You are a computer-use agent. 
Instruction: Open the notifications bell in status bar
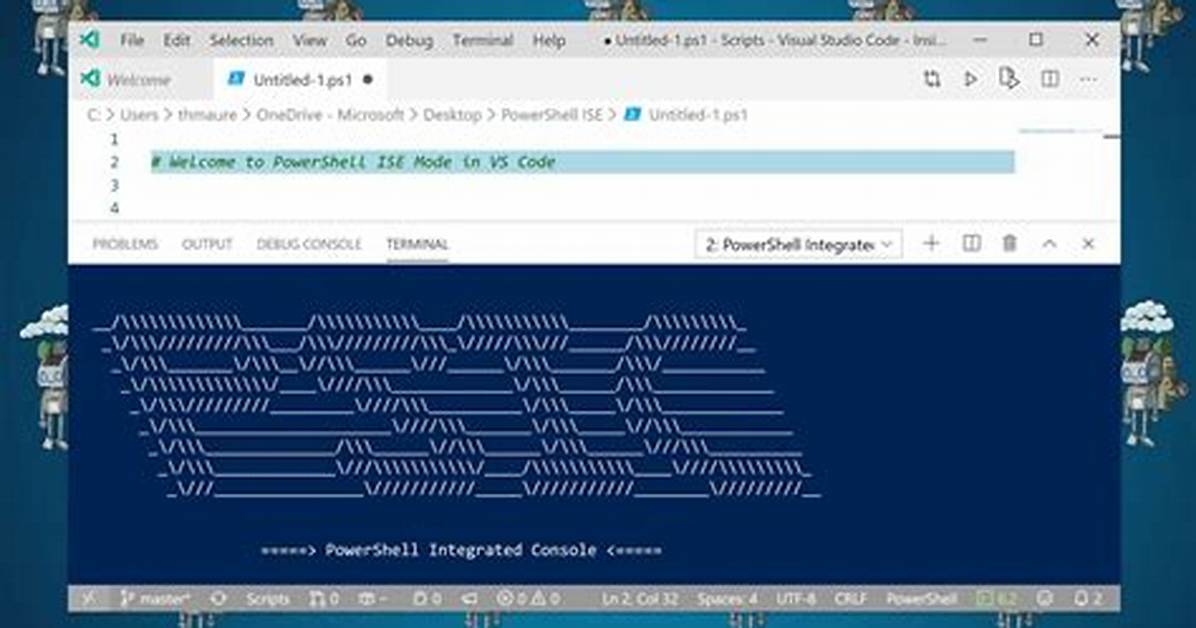pos(1087,599)
